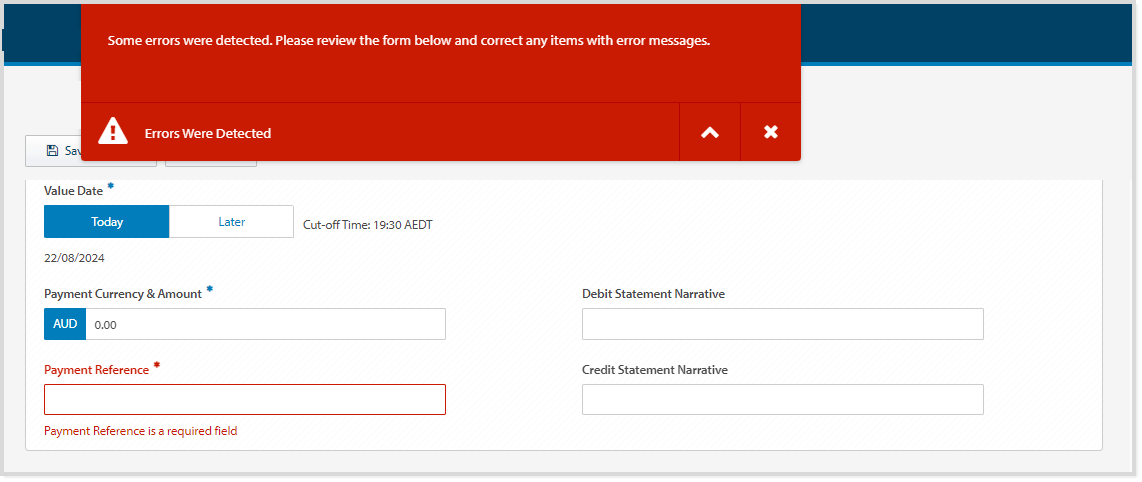The image size is (1142, 482).
Task: Click the 'Some errors were detected' message text
Action: coord(408,41)
